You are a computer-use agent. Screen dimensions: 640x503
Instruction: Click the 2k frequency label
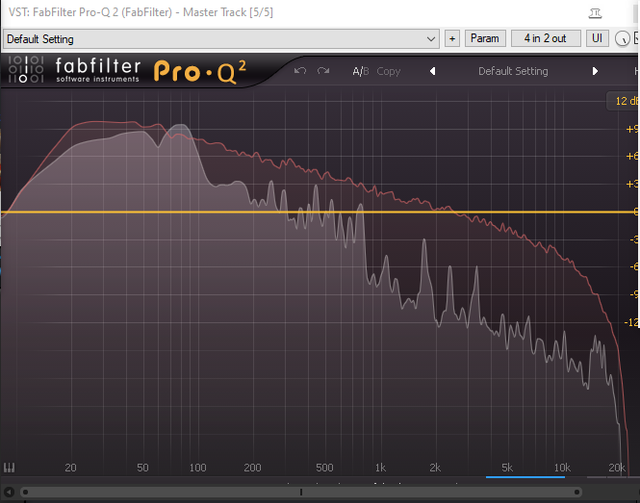point(435,467)
